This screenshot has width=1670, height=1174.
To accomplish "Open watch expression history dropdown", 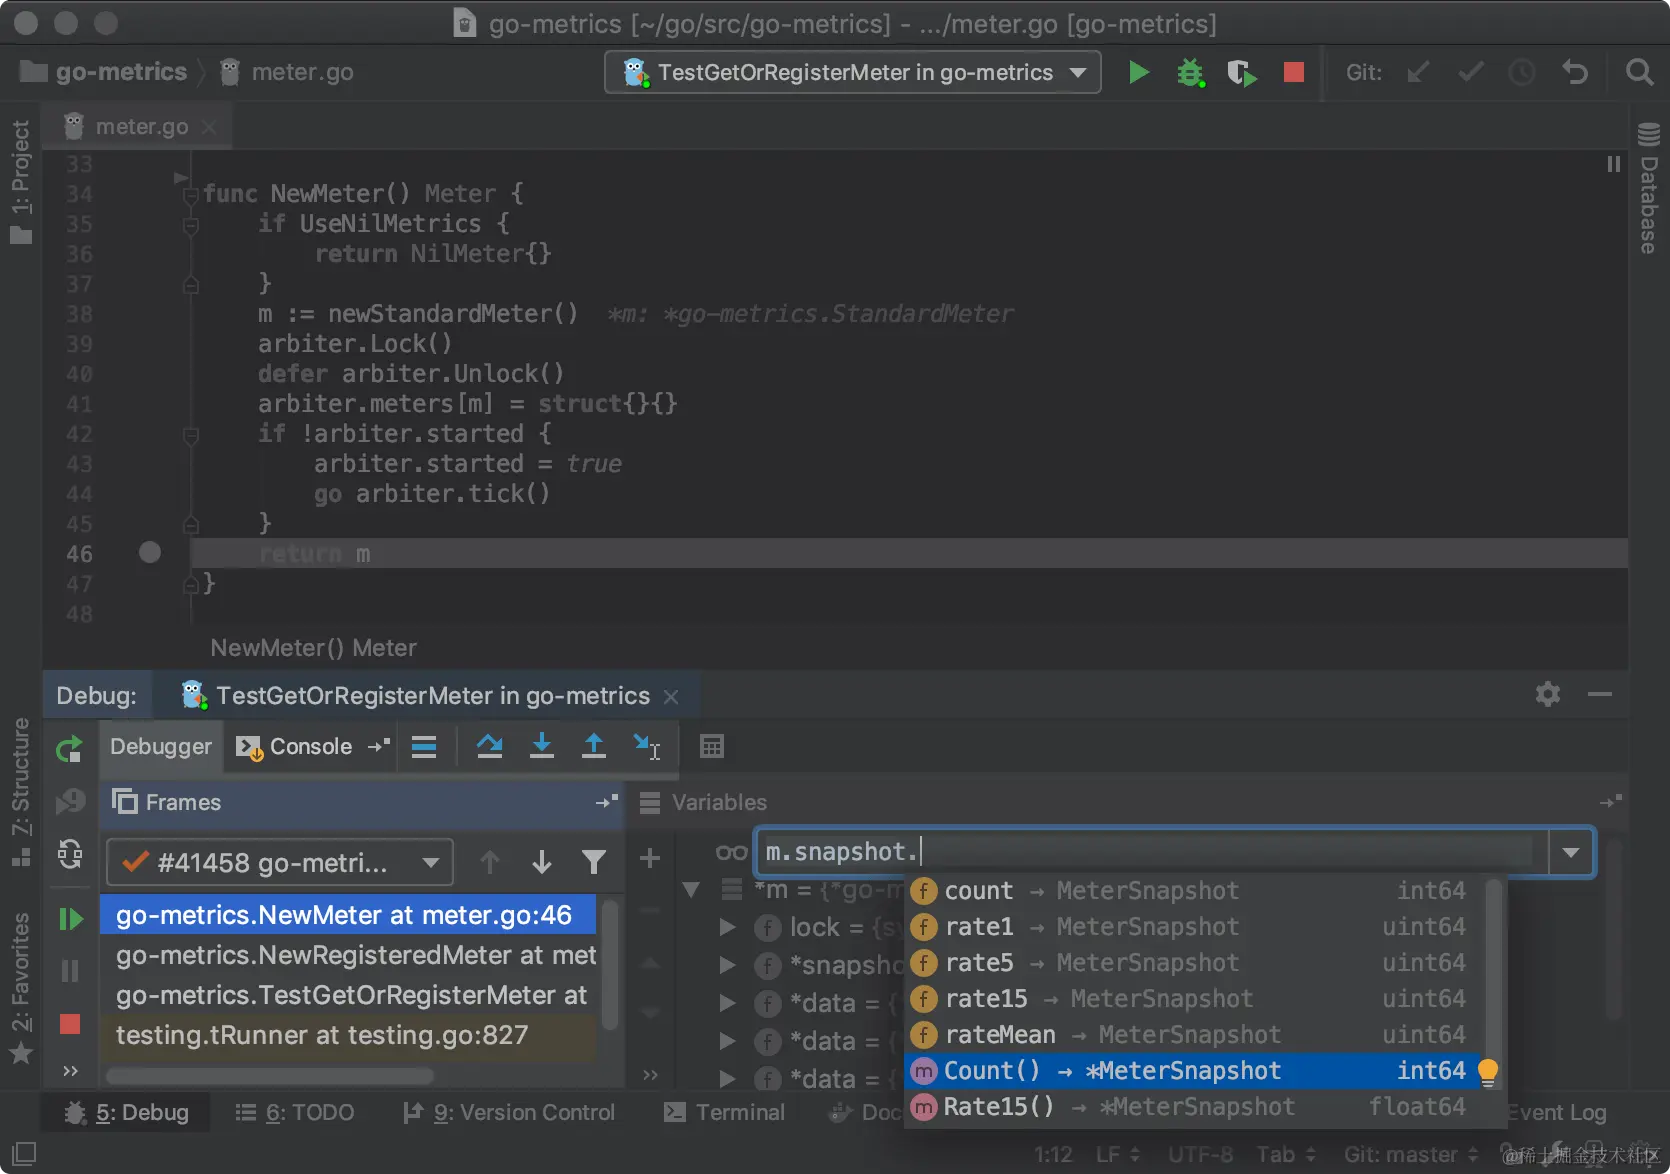I will tap(1571, 853).
